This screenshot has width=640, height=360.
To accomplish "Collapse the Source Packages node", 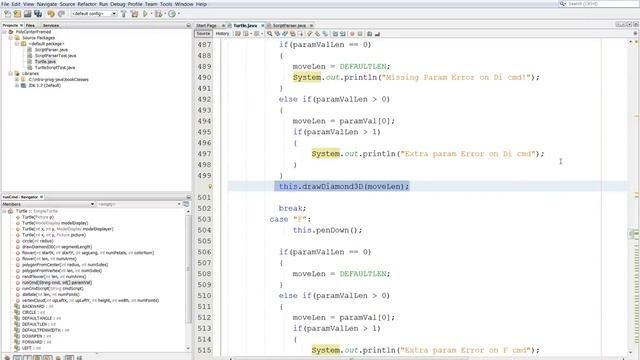I will tap(11, 38).
